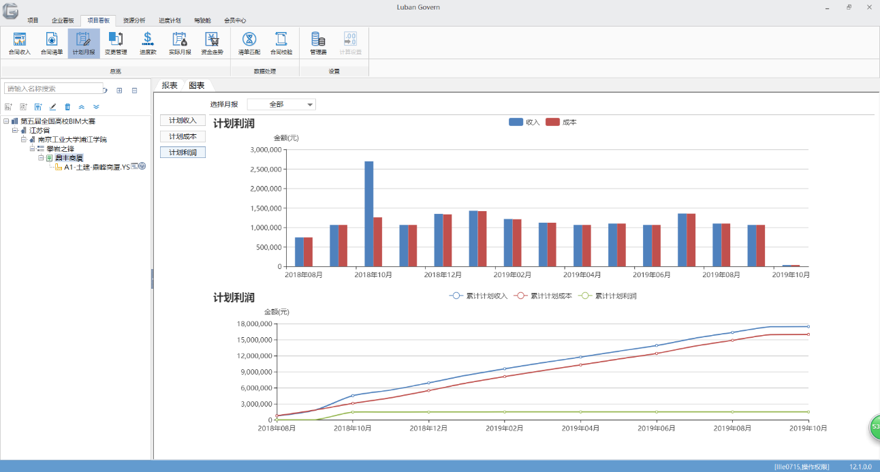This screenshot has width=880, height=472.
Task: Toggle 收入 blue legend in bar chart
Action: (x=524, y=122)
